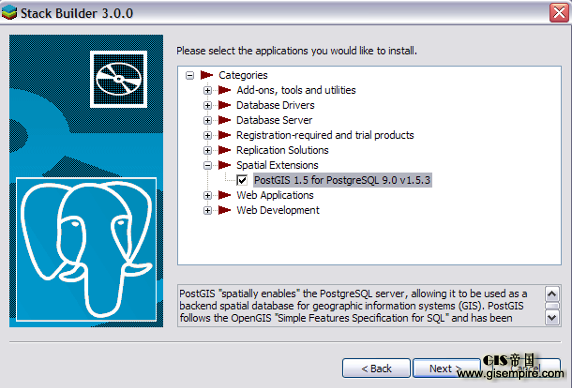Expand the Replication Solutions category
This screenshot has height=388, width=572.
(208, 150)
